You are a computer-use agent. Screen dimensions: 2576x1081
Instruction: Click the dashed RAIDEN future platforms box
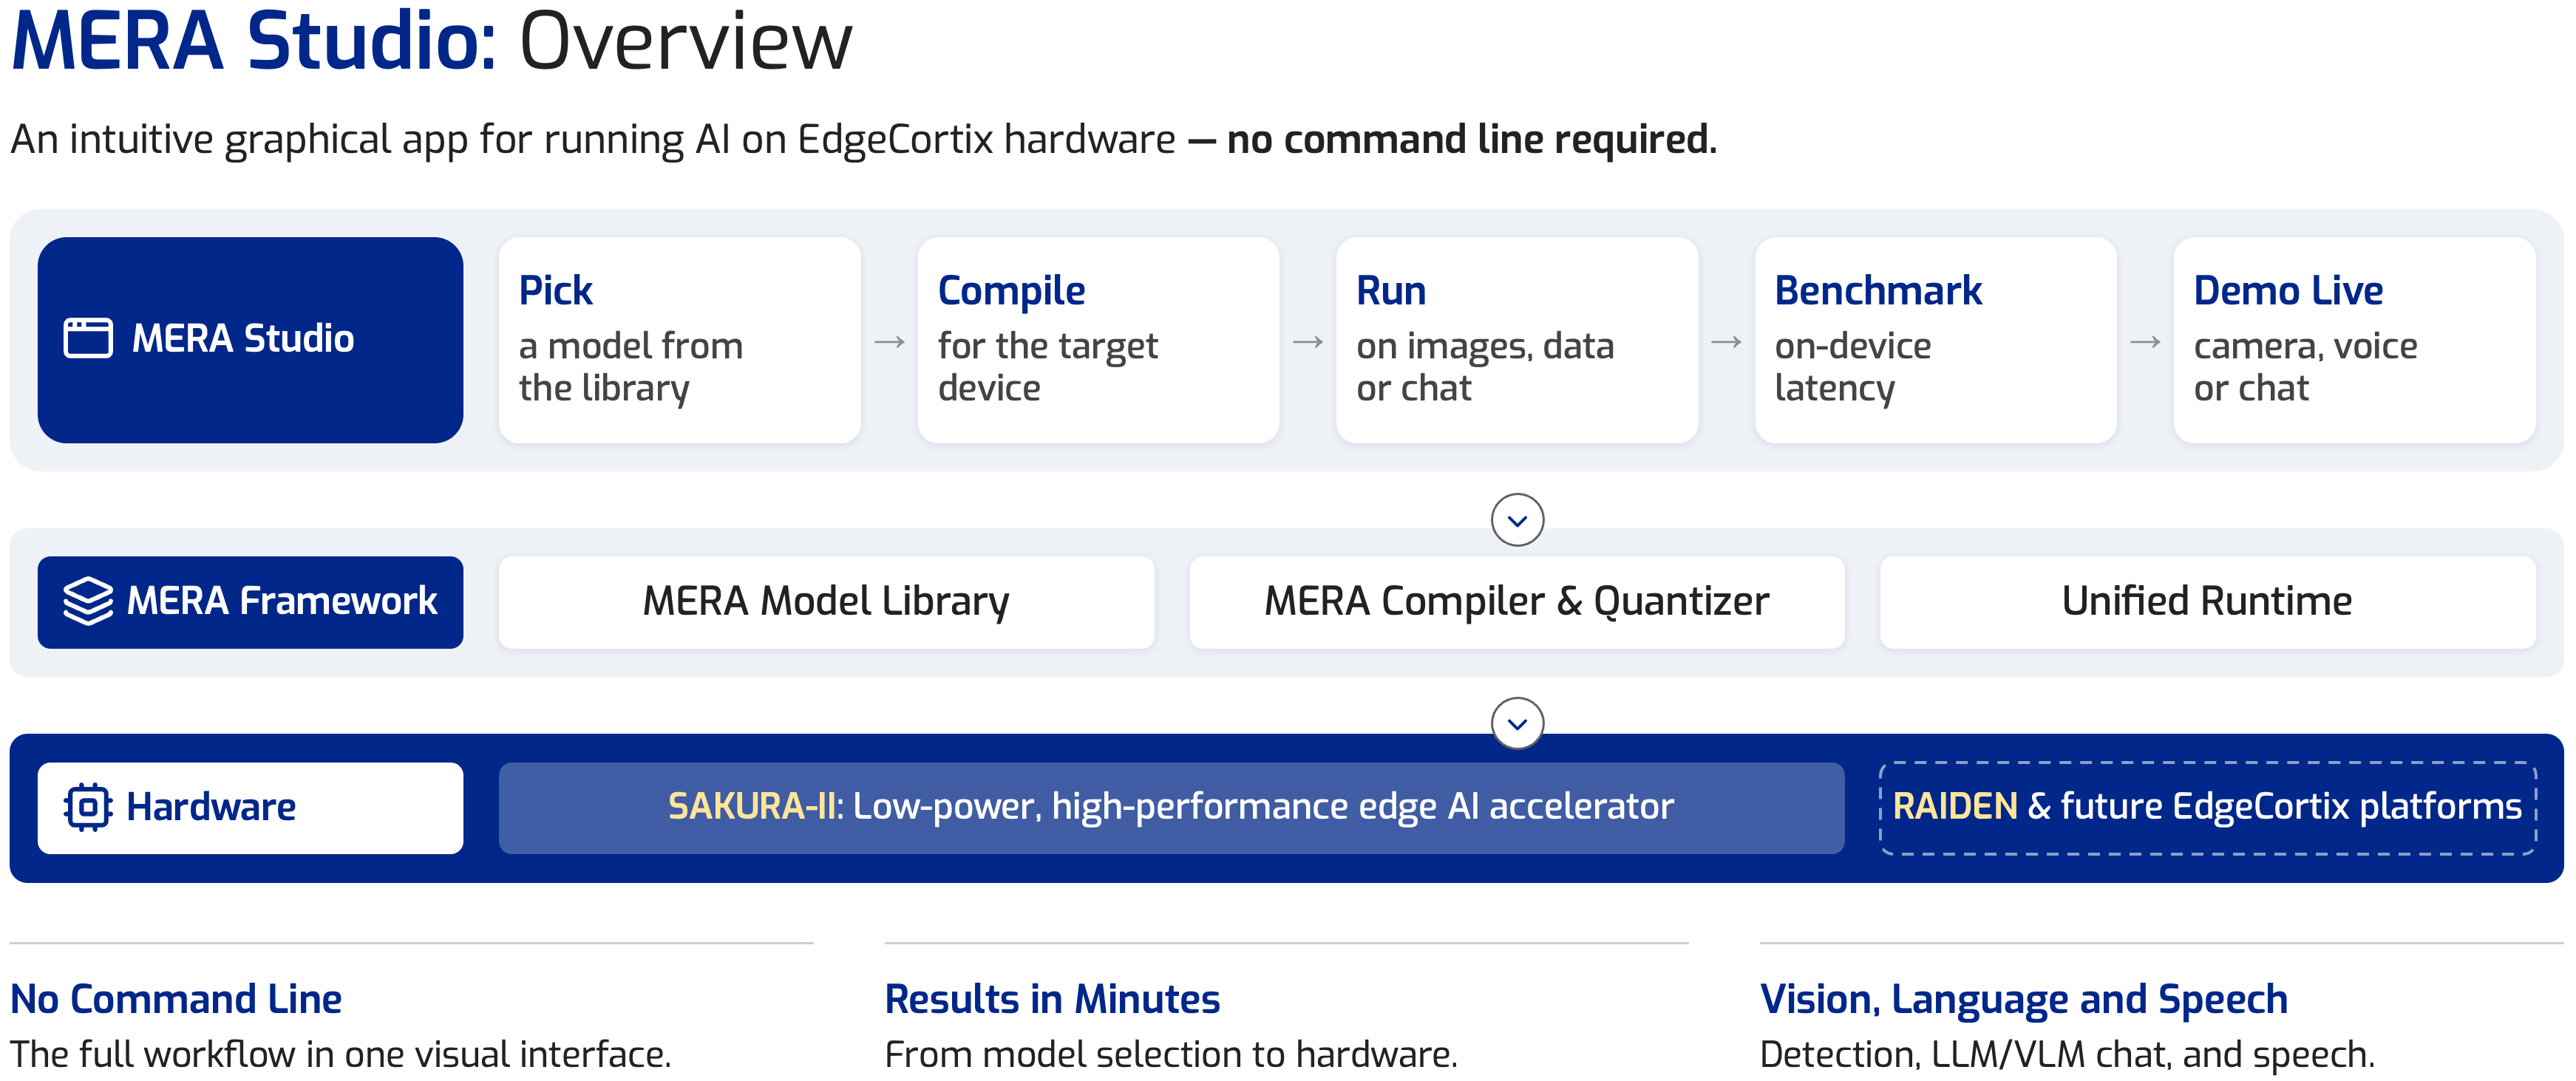click(x=2207, y=808)
